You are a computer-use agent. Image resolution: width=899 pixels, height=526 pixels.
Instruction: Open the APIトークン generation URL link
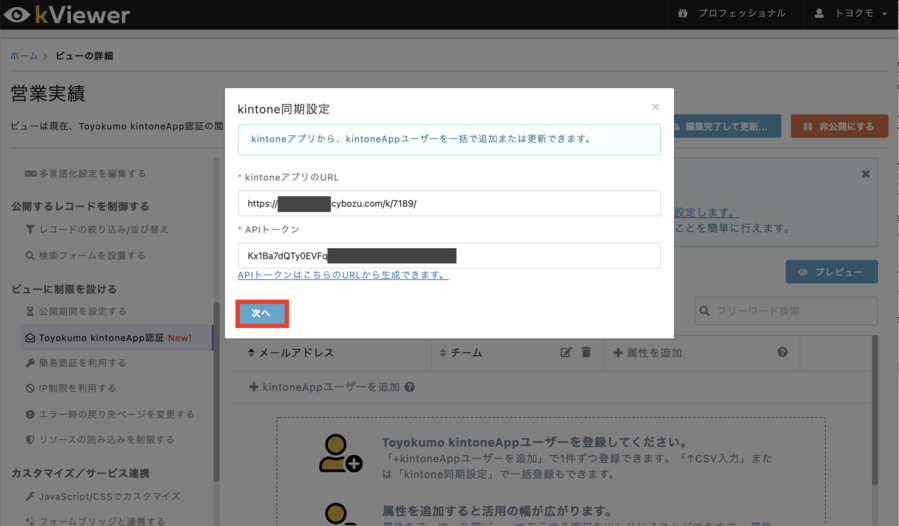[343, 275]
